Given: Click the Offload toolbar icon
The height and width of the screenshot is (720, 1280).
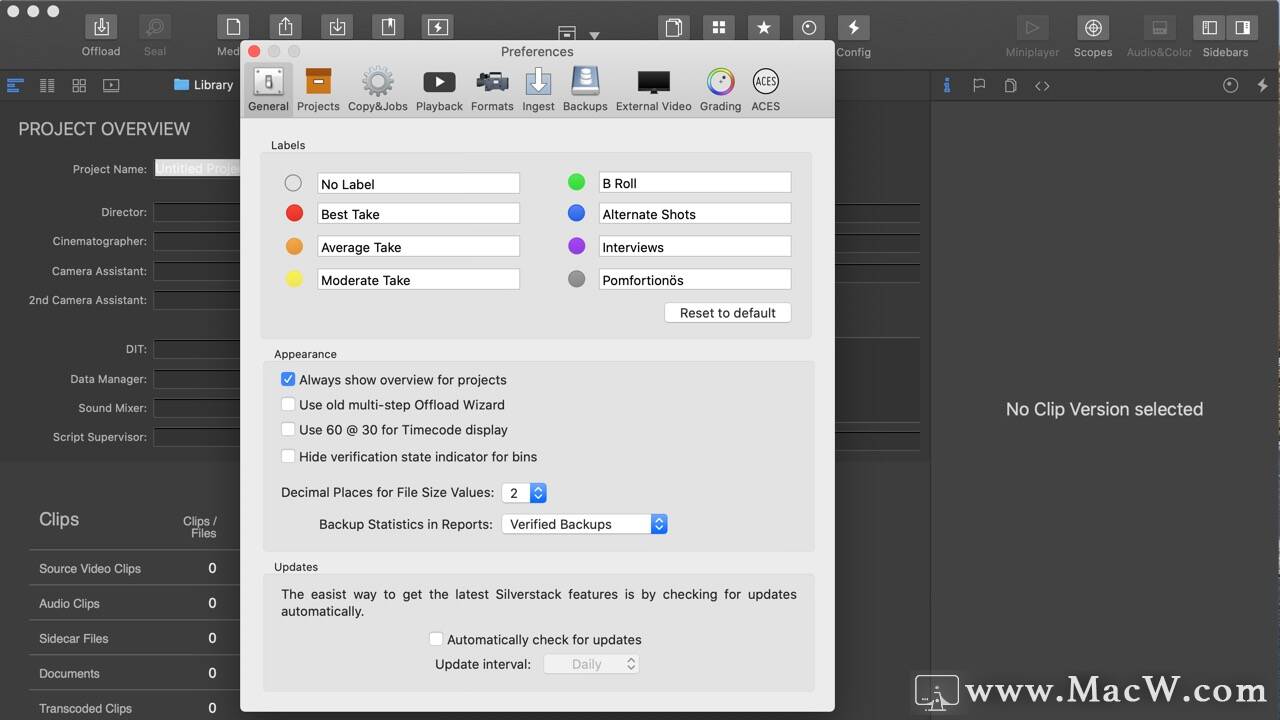Looking at the screenshot, I should pos(101,28).
